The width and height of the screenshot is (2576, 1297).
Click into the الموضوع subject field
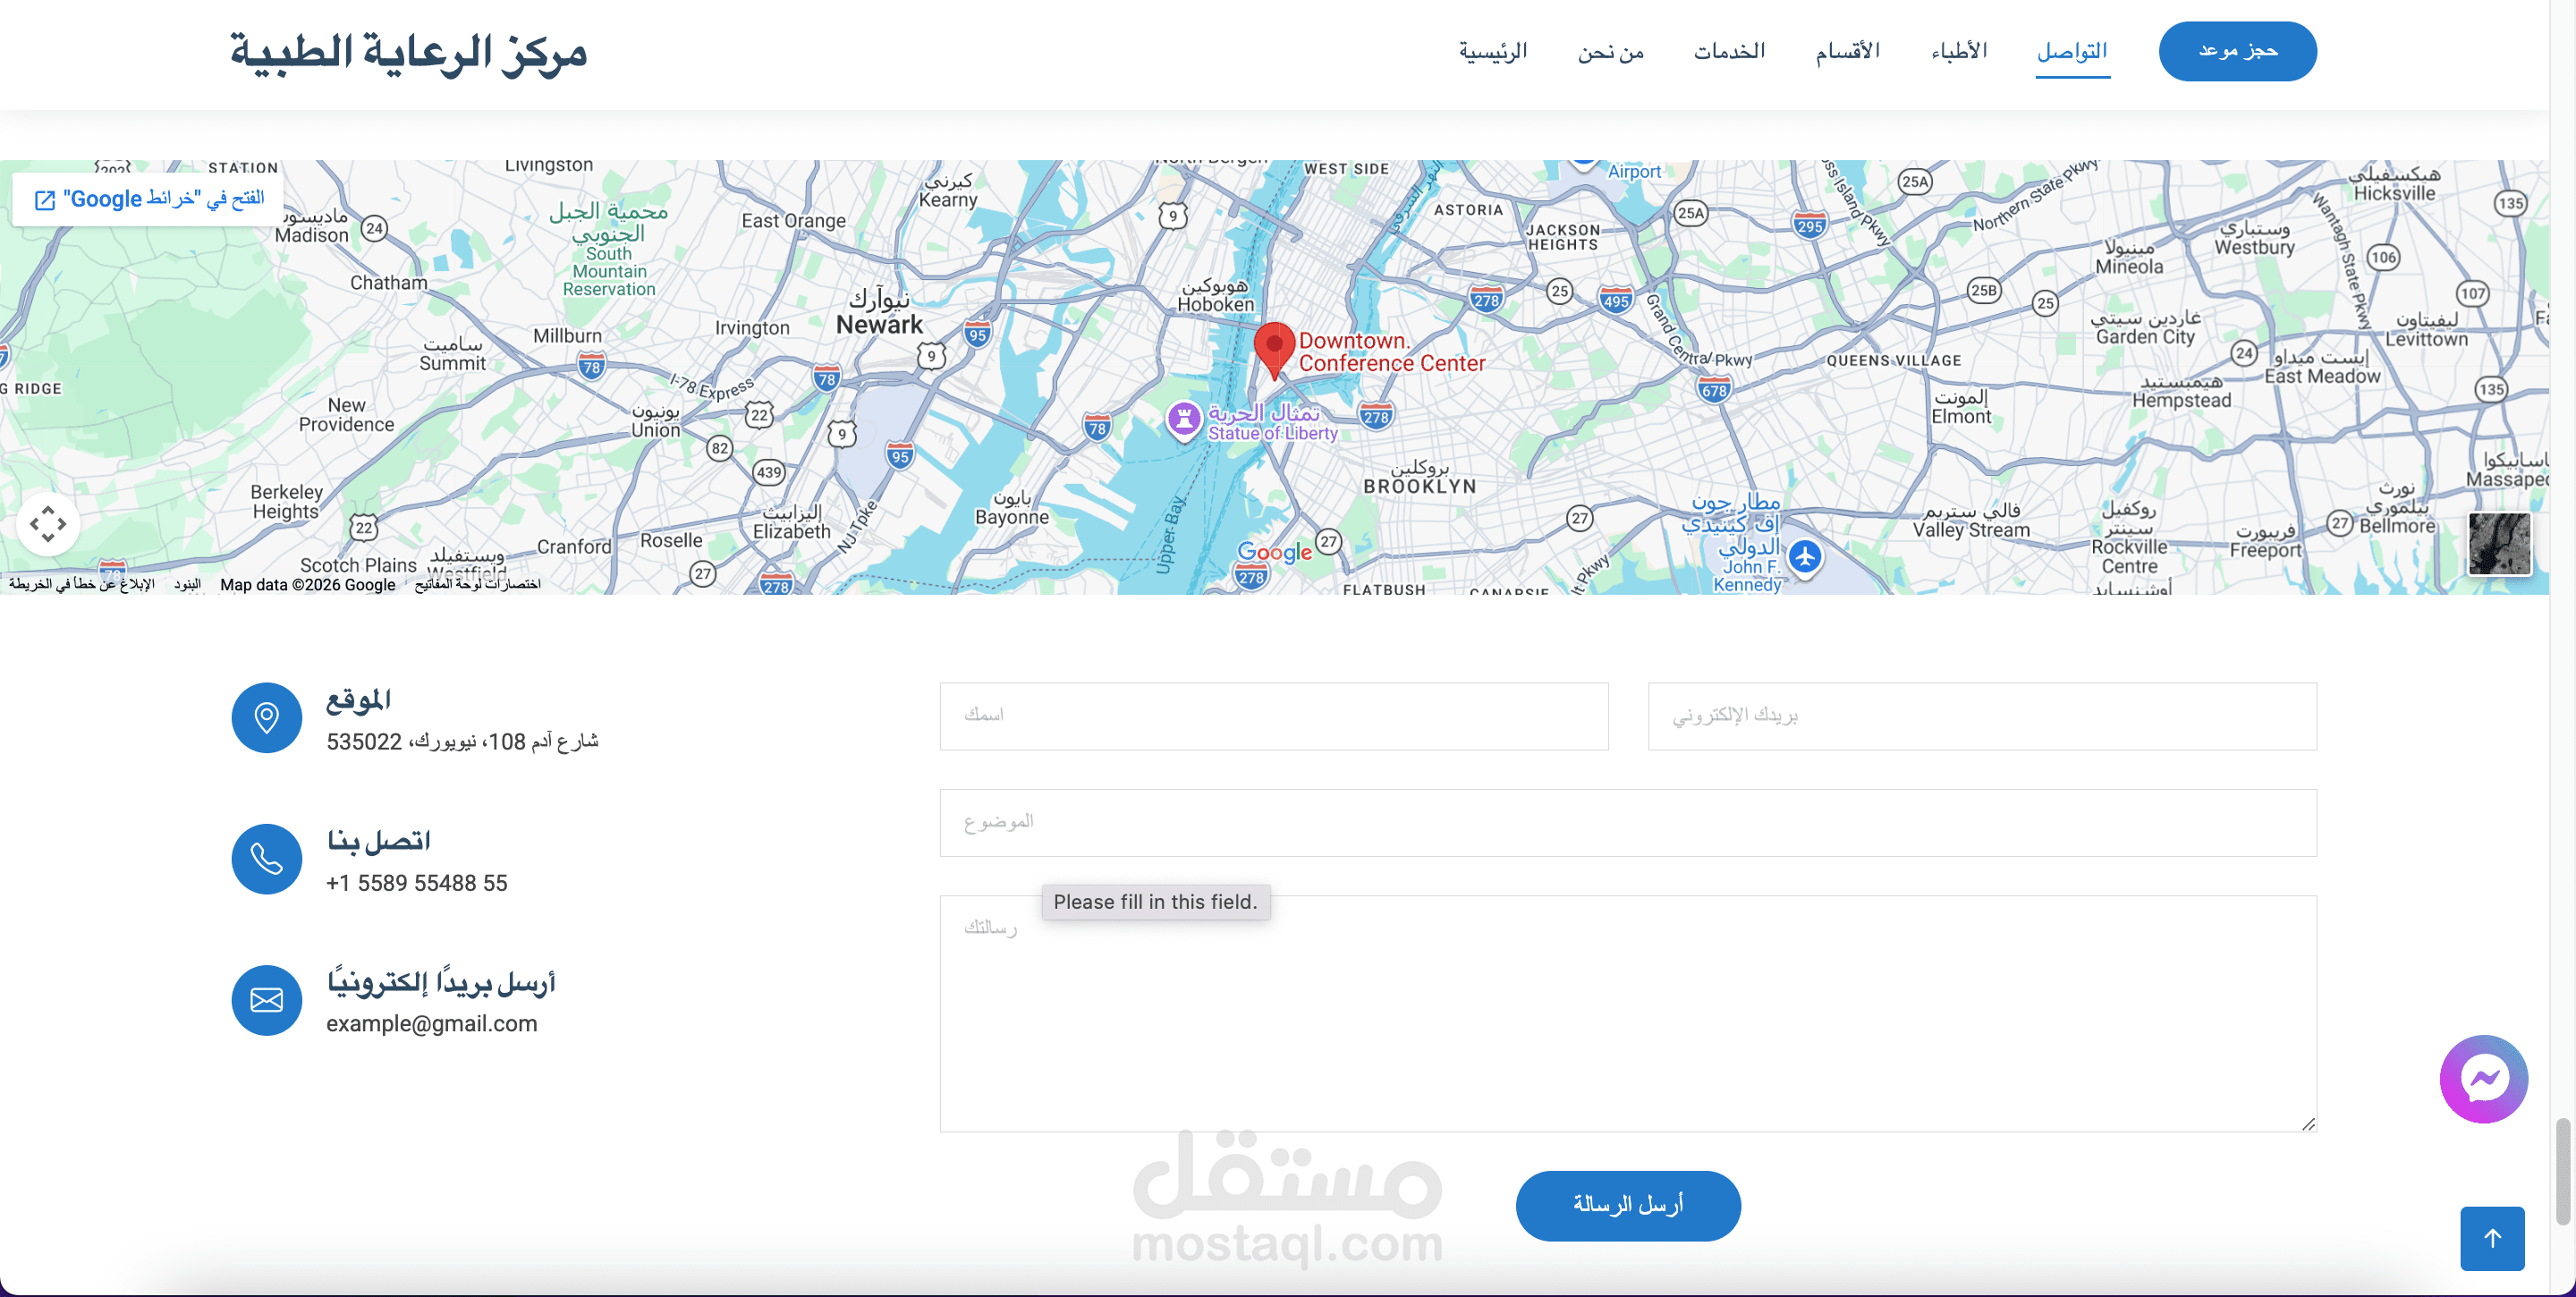coord(1627,822)
